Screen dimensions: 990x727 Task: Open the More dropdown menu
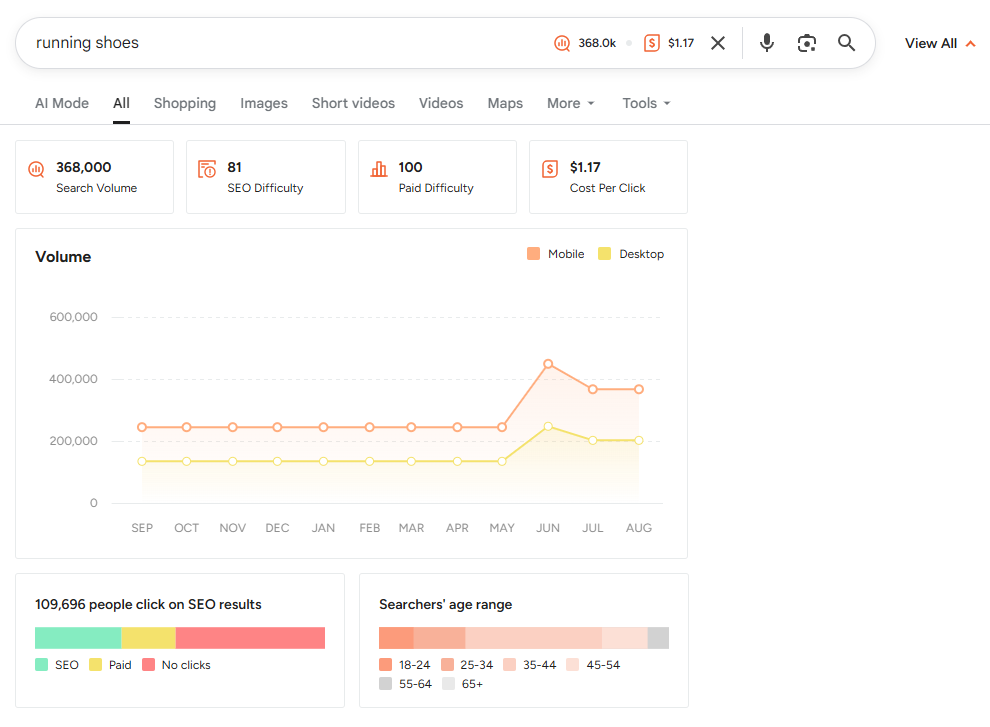pos(570,103)
